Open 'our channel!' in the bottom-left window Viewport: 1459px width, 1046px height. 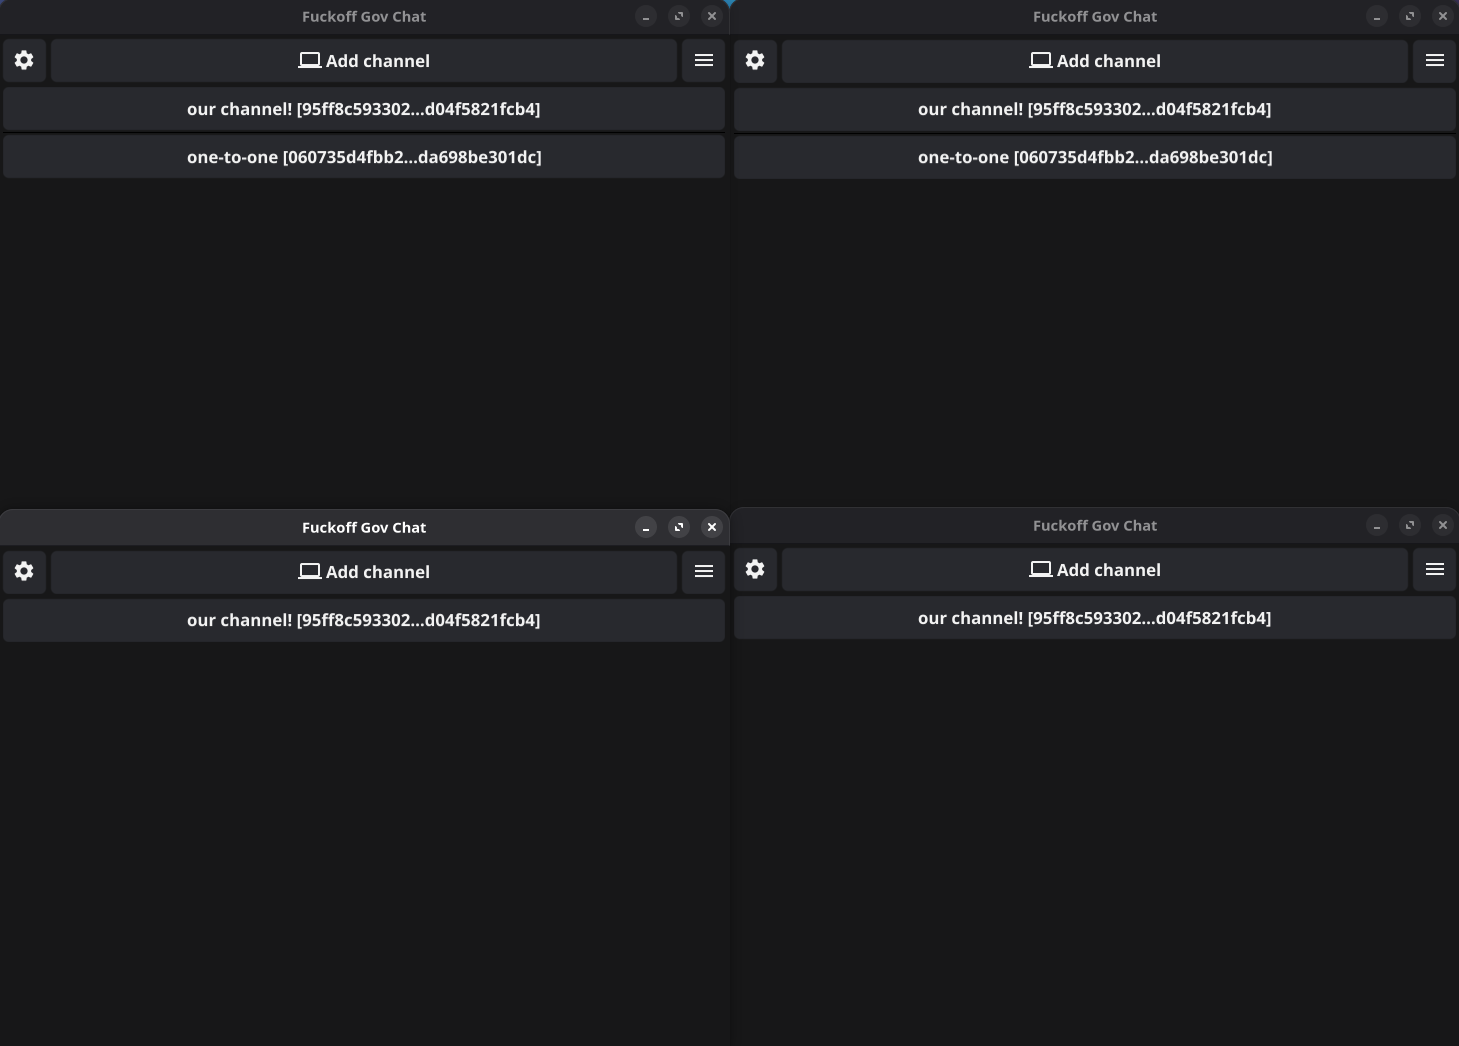pyautogui.click(x=364, y=620)
